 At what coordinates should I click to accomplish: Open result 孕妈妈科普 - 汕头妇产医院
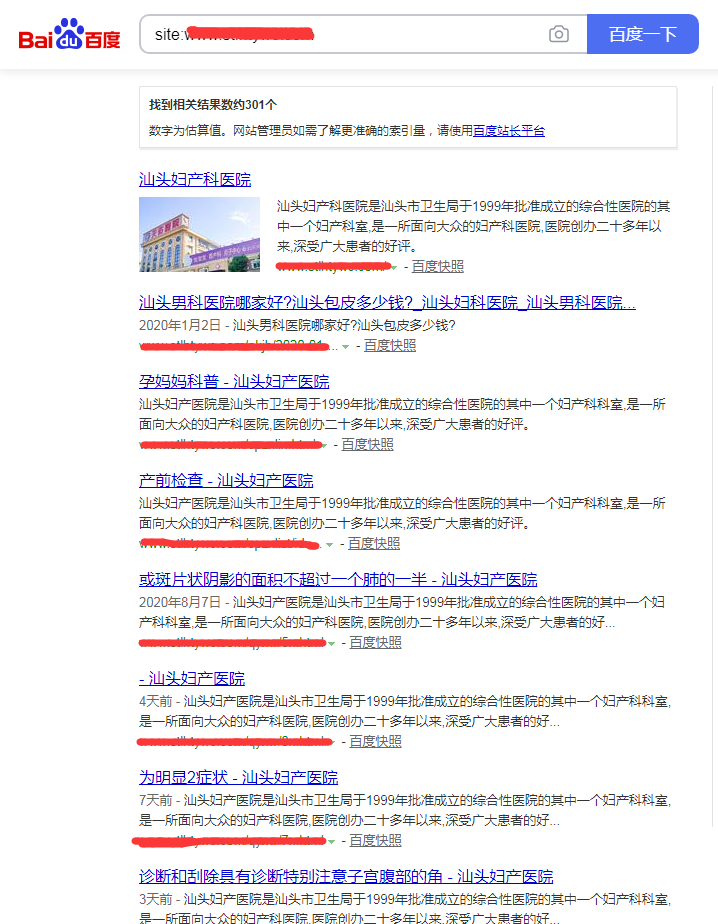[234, 382]
